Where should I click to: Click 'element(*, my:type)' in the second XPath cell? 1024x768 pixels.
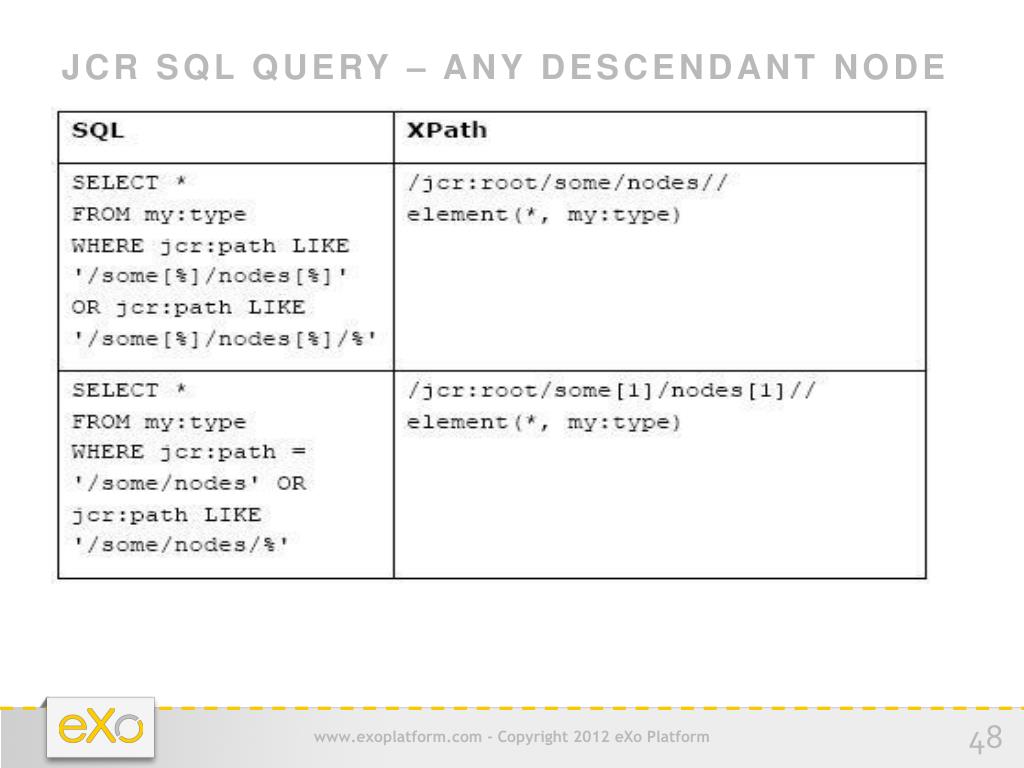543,423
